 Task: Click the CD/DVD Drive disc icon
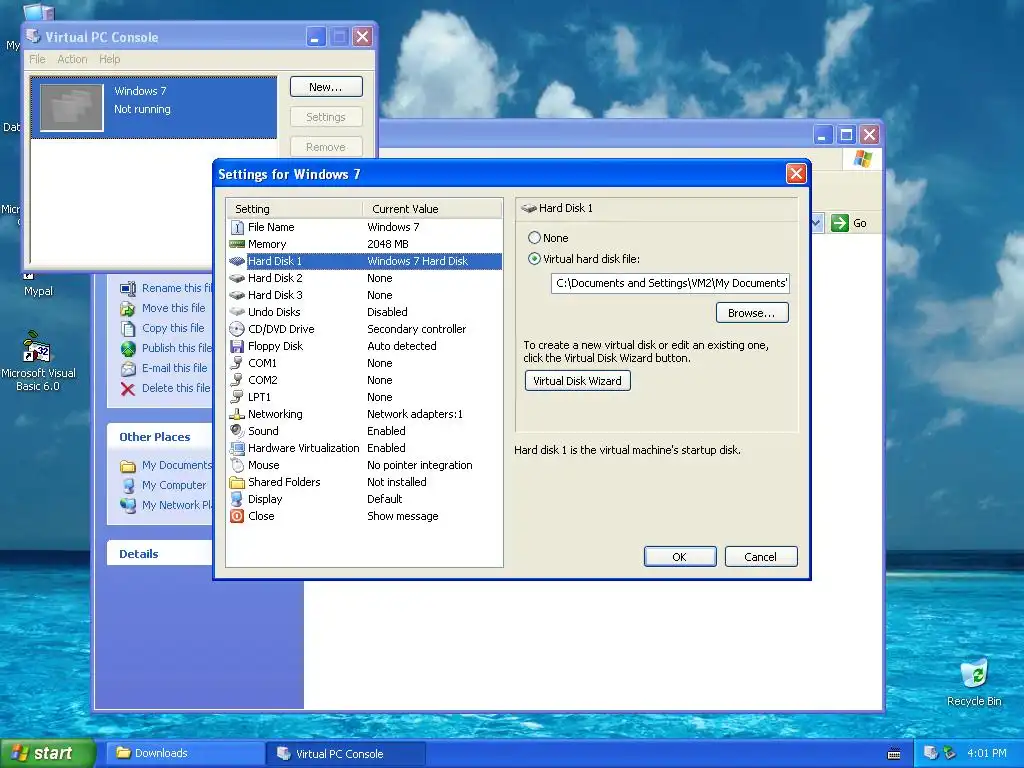[237, 329]
